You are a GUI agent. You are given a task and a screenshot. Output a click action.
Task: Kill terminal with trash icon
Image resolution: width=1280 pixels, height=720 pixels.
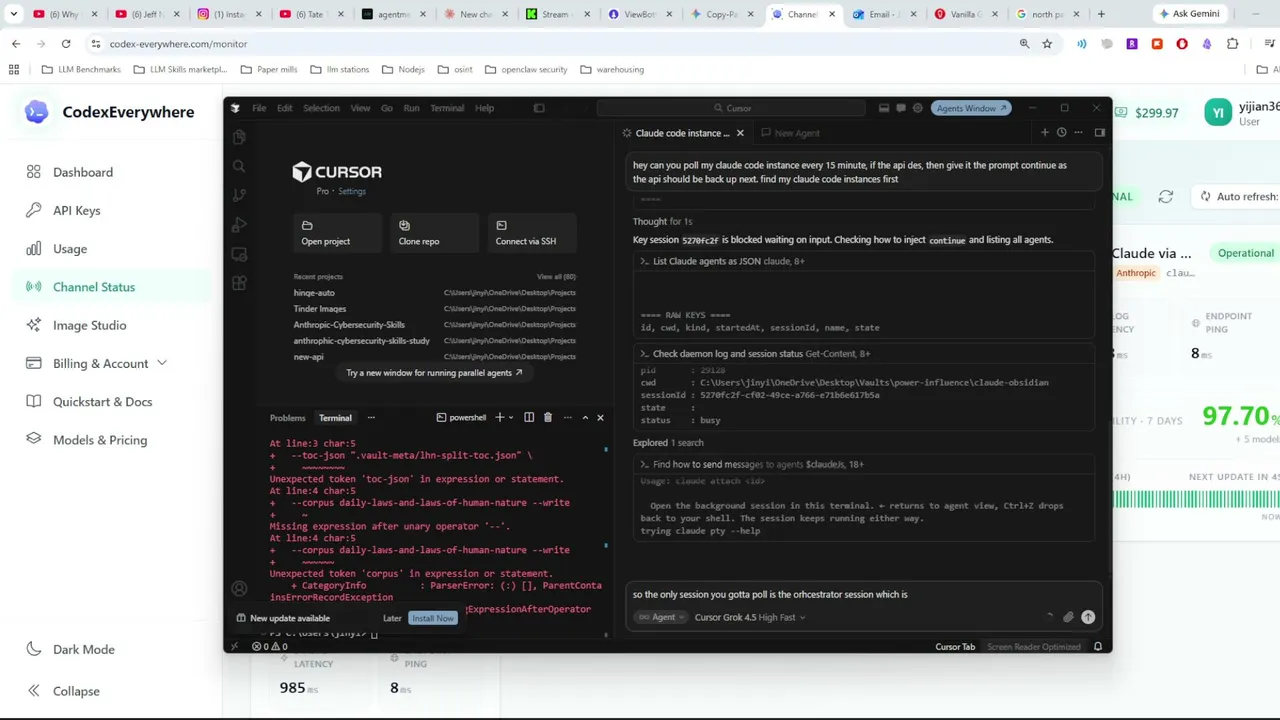547,417
